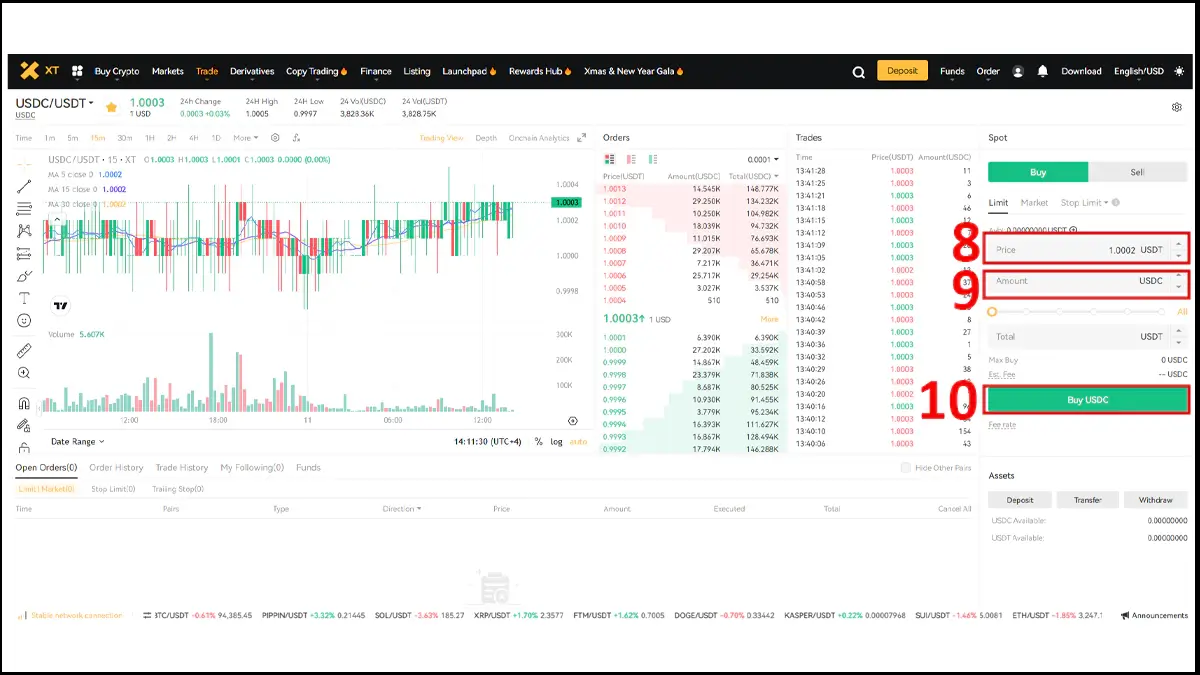Show both buy and sell orders view icon
1200x675 pixels.
coord(610,159)
